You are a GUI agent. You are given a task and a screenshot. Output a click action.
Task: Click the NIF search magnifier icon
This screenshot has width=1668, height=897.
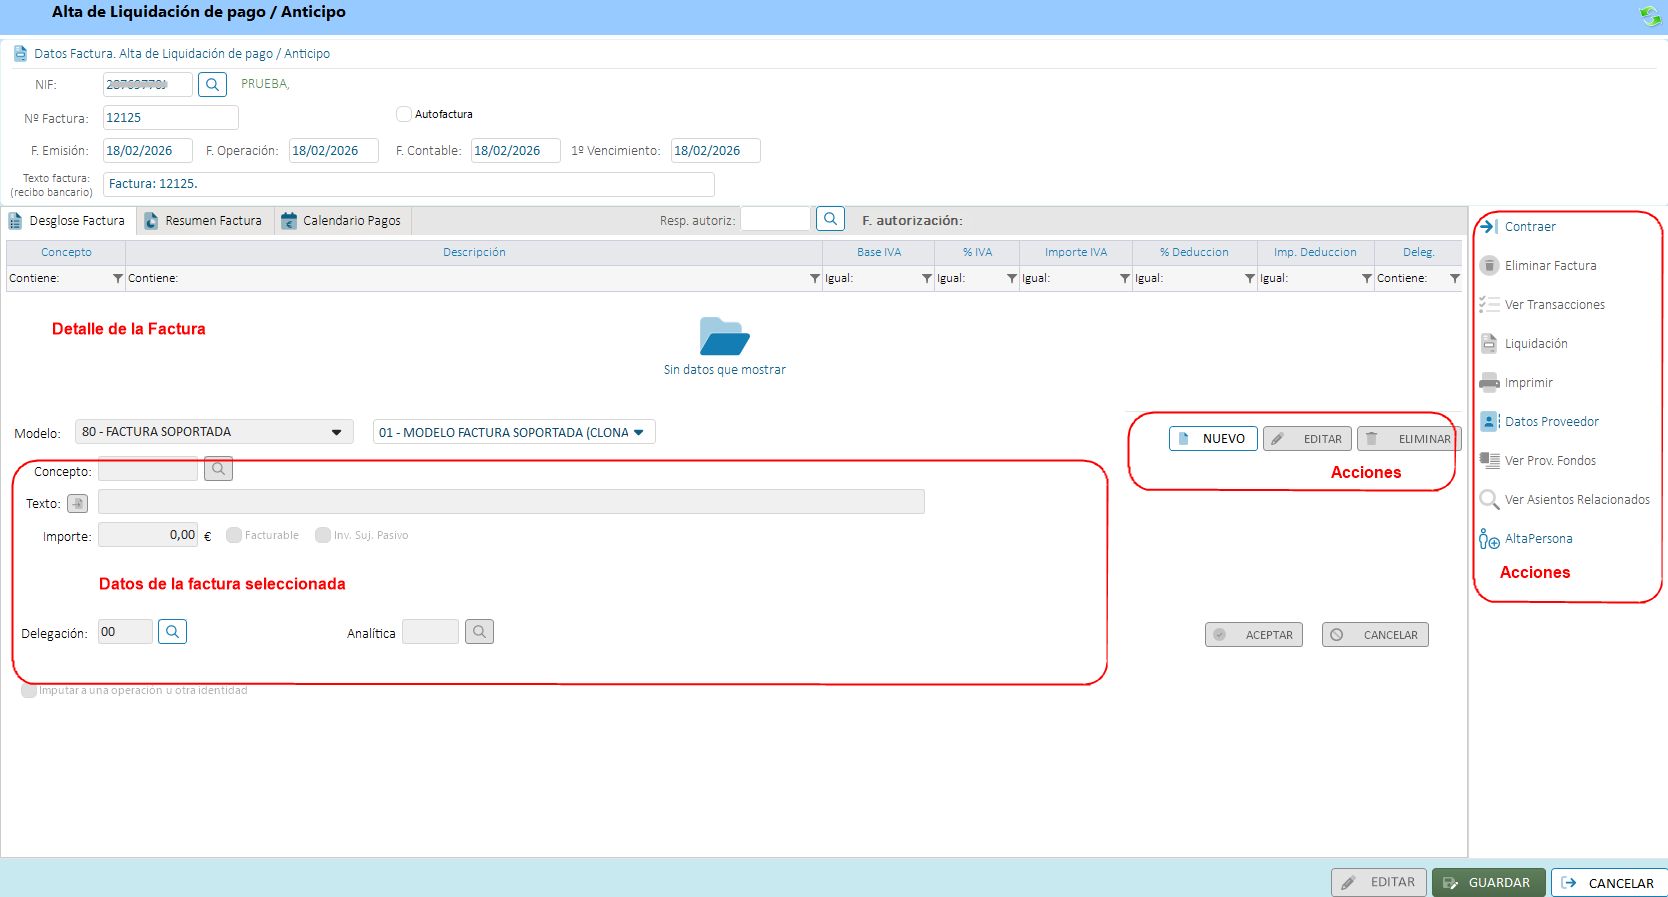pos(212,85)
